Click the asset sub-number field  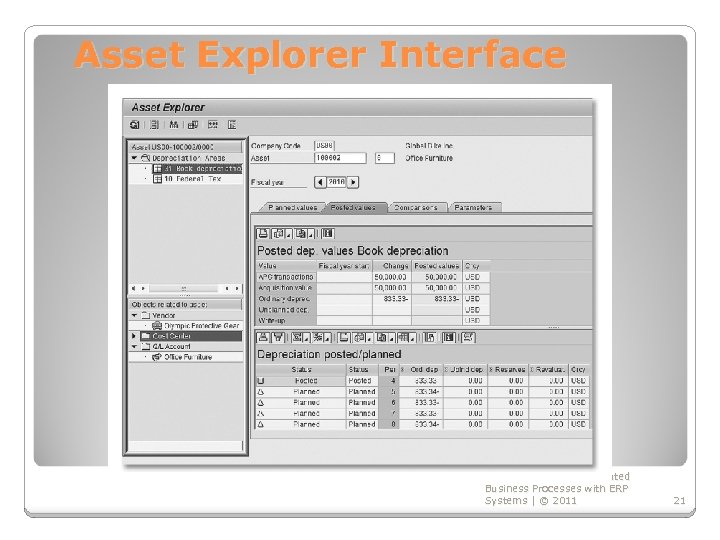point(385,158)
